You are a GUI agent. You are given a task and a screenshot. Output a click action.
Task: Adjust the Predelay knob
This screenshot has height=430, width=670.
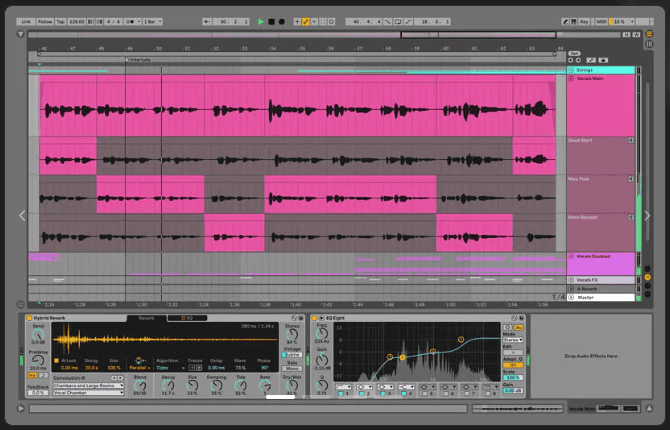[38, 360]
